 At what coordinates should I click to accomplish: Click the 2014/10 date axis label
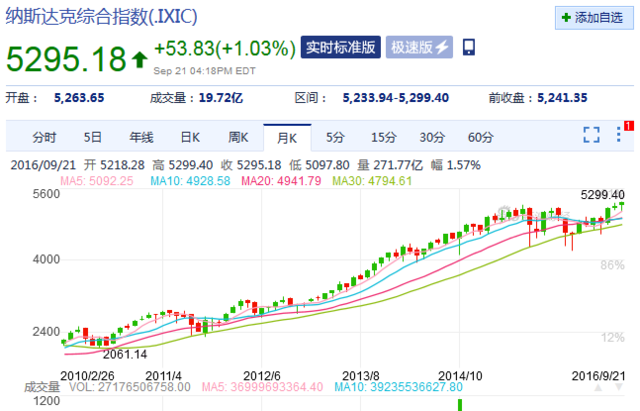pos(460,375)
